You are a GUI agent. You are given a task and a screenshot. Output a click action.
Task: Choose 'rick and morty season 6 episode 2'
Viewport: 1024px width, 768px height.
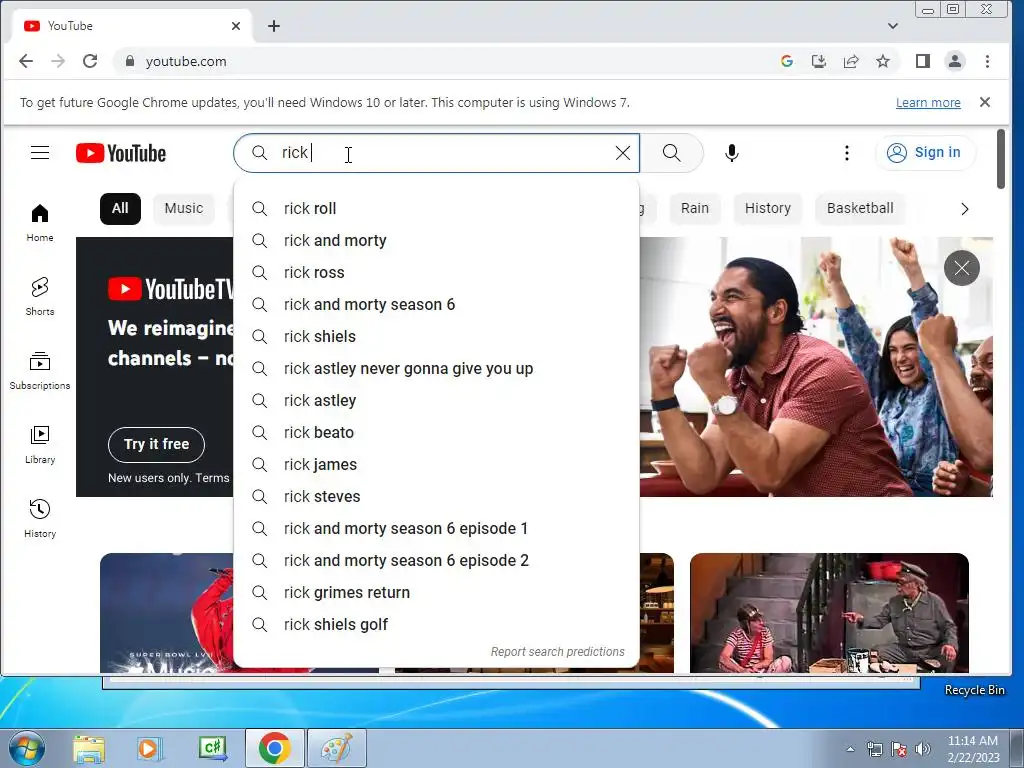[436, 560]
